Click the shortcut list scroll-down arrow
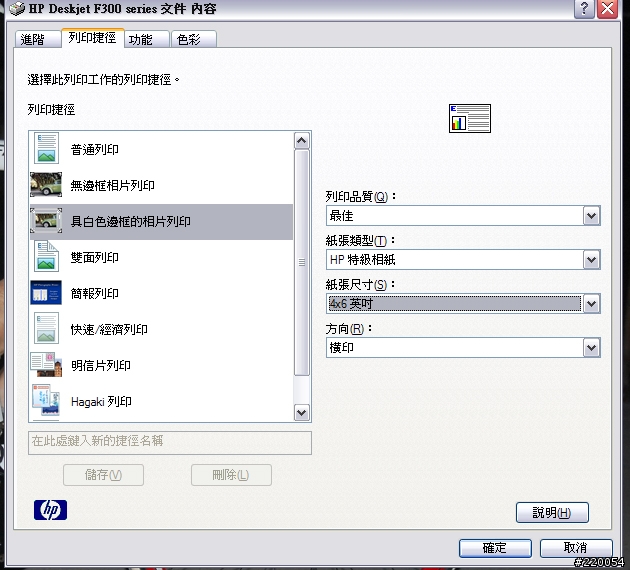The height and width of the screenshot is (570, 630). click(x=302, y=412)
